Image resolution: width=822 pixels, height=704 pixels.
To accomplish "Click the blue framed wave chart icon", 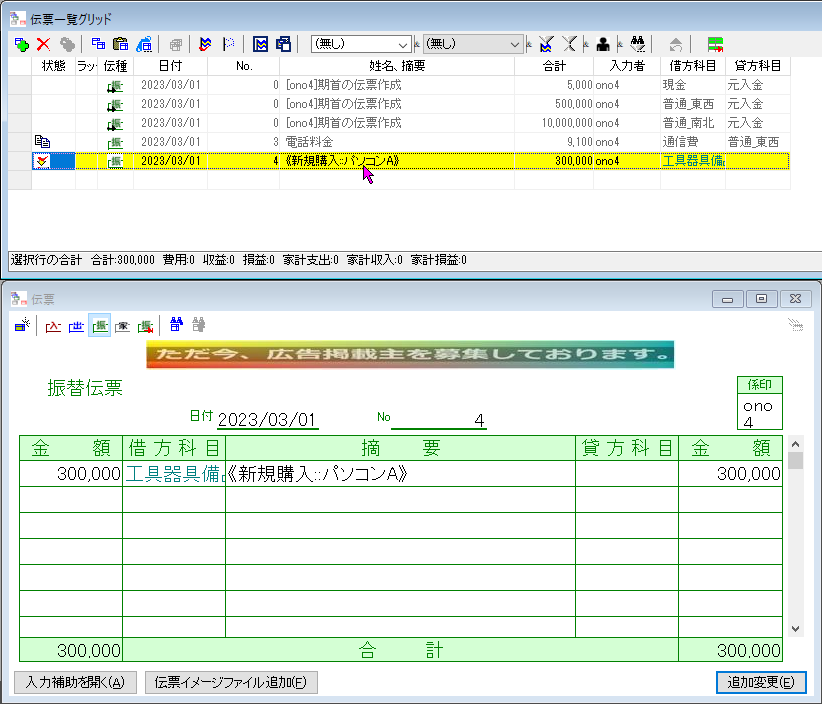I will point(260,45).
